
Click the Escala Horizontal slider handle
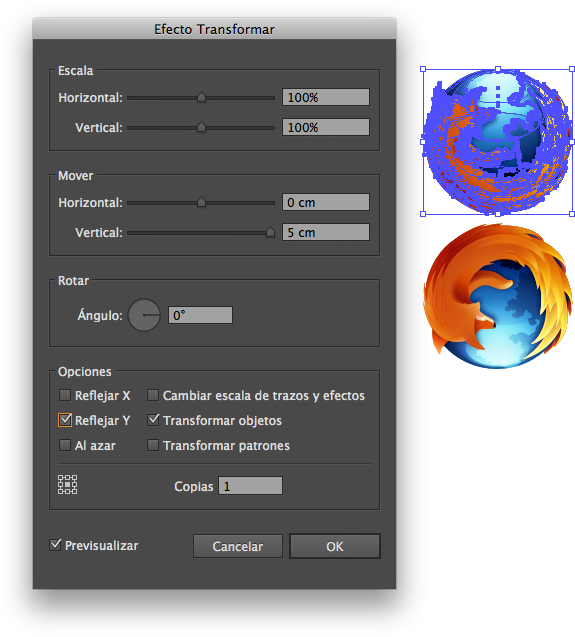pos(201,97)
